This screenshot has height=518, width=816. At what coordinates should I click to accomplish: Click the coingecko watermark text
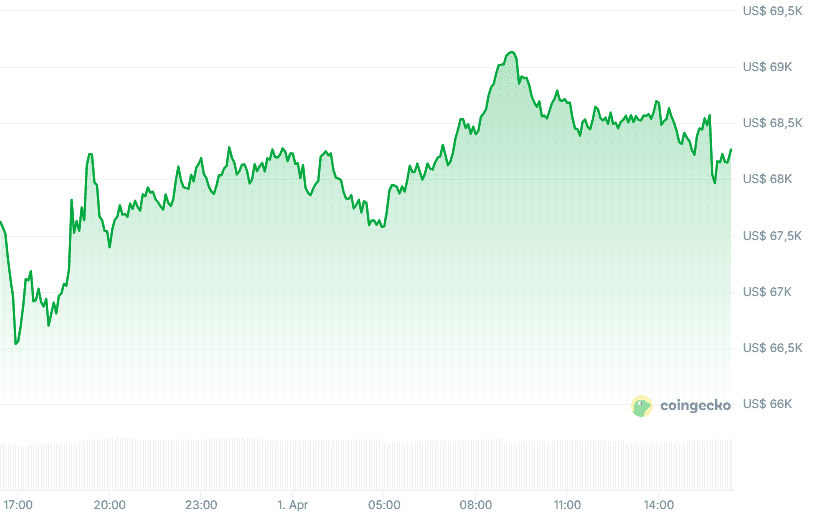pyautogui.click(x=695, y=406)
